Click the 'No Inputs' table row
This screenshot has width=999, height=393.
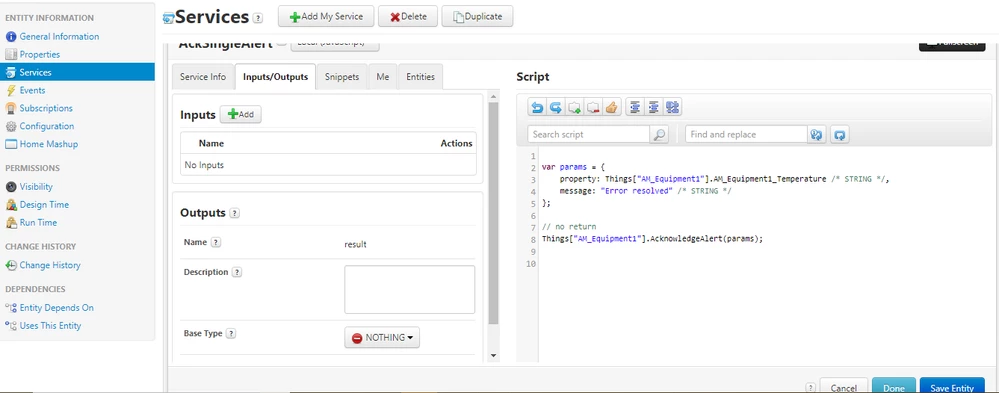[x=328, y=165]
